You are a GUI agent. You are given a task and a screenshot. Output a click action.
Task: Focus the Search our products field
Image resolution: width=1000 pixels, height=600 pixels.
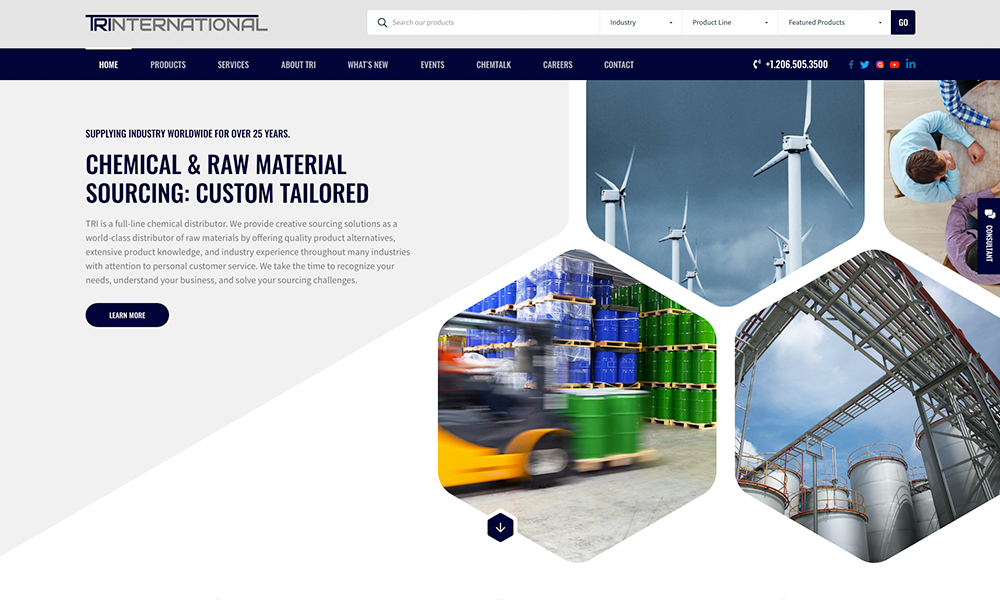point(490,23)
